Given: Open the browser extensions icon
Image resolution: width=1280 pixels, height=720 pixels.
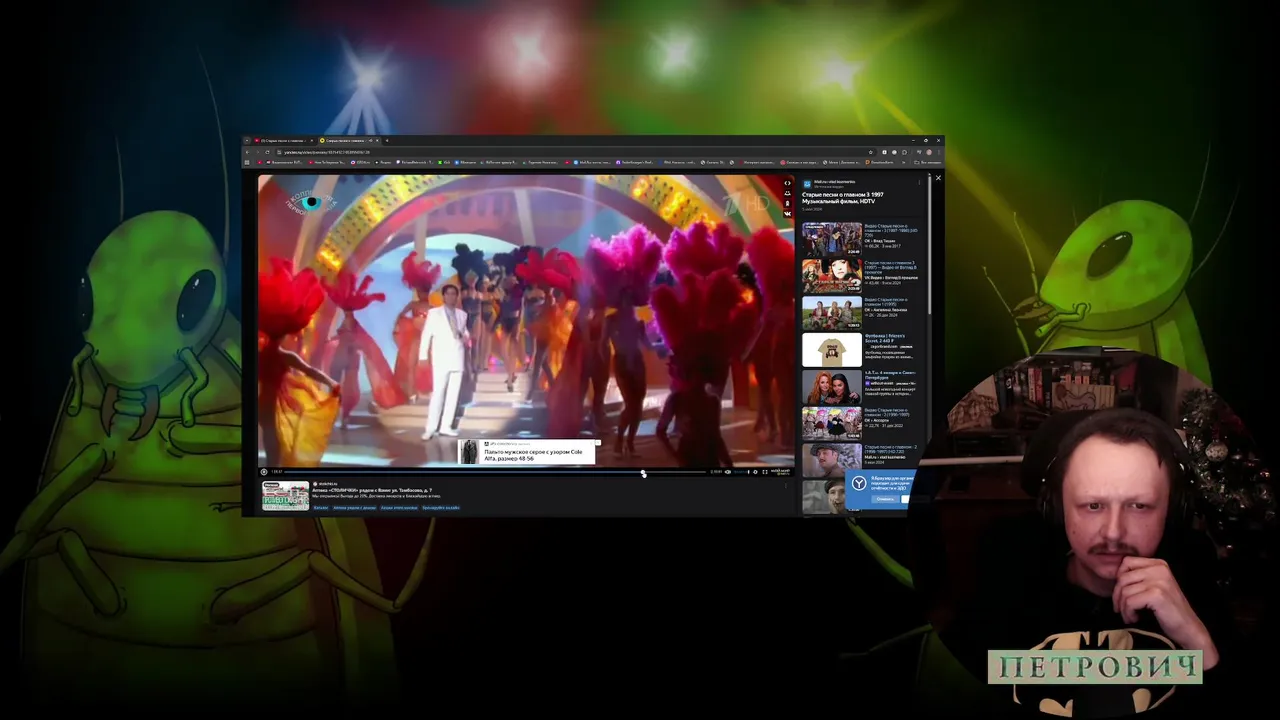Looking at the screenshot, I should [904, 152].
